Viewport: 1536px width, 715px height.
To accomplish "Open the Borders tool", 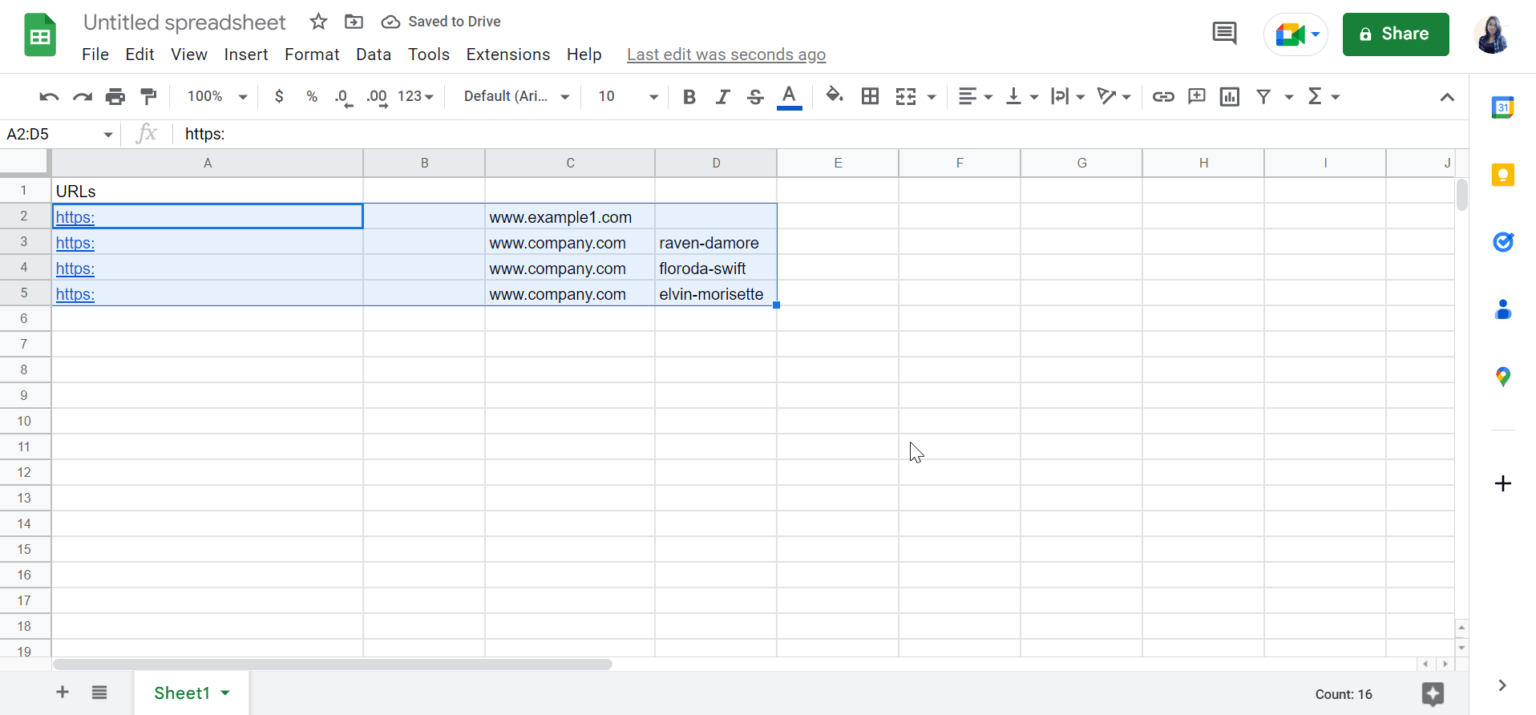I will click(869, 96).
